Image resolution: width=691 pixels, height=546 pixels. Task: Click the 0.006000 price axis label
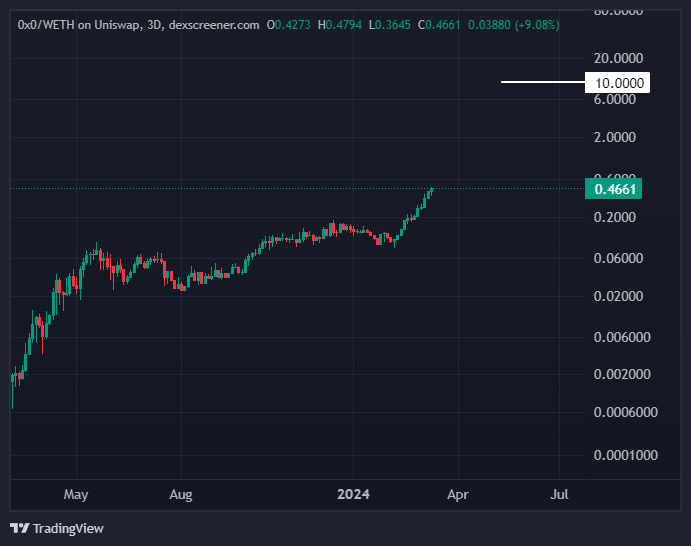[622, 337]
